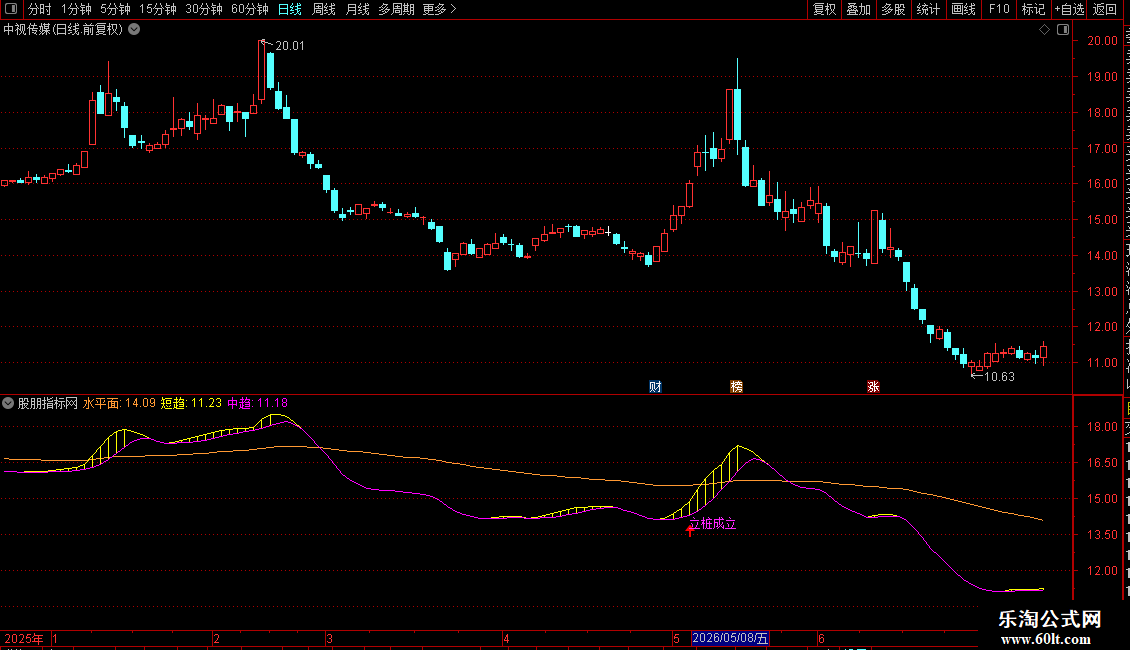Toggle the panel layout icon near the price axis

pyautogui.click(x=1063, y=30)
